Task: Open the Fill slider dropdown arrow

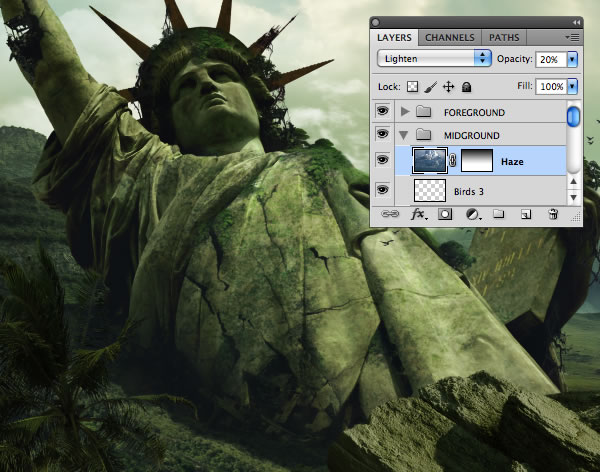Action: 572,87
